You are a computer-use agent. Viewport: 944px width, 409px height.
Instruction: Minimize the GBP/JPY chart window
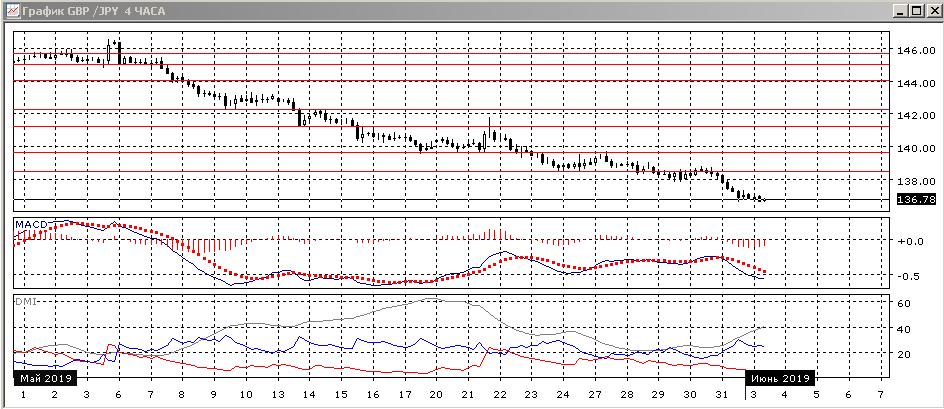tap(898, 10)
